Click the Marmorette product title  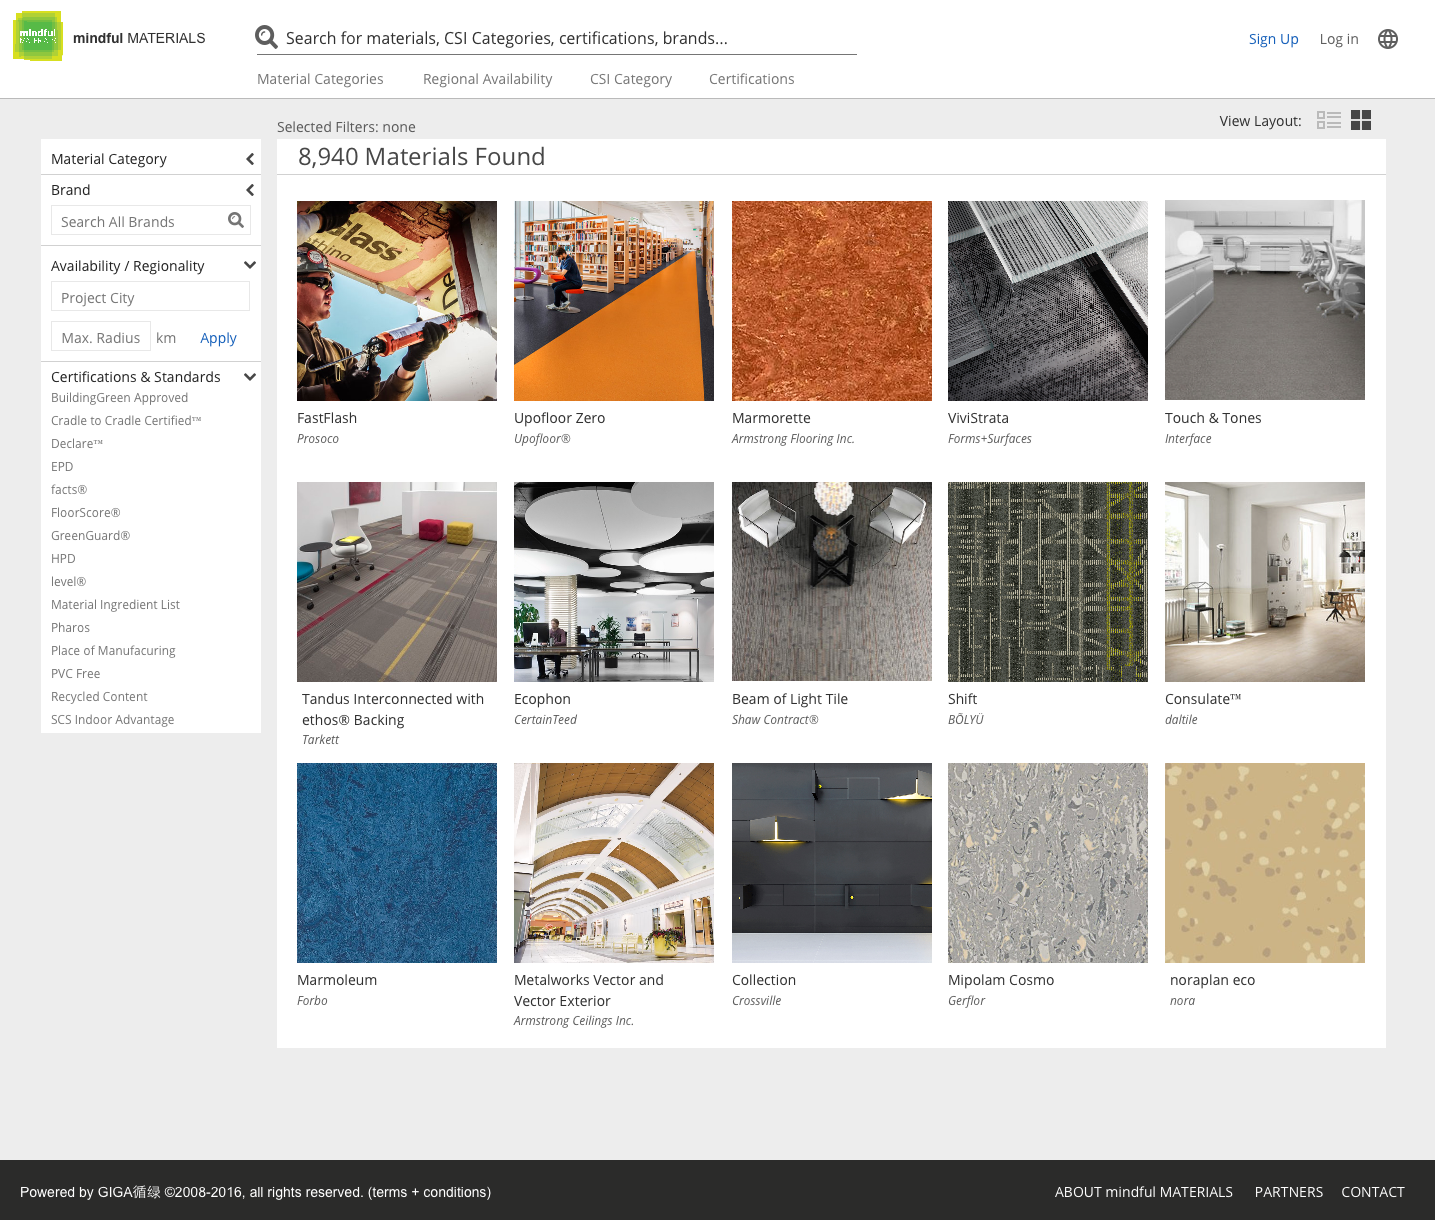771,418
